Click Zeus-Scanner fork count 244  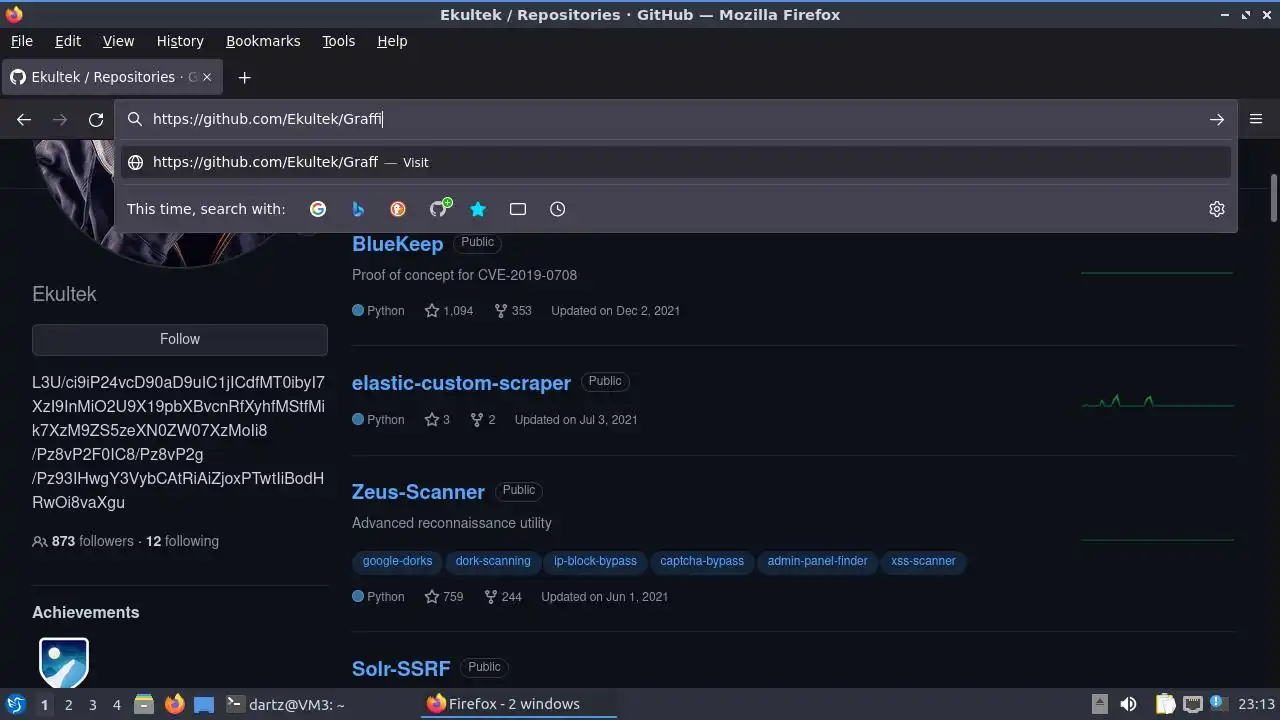[503, 597]
